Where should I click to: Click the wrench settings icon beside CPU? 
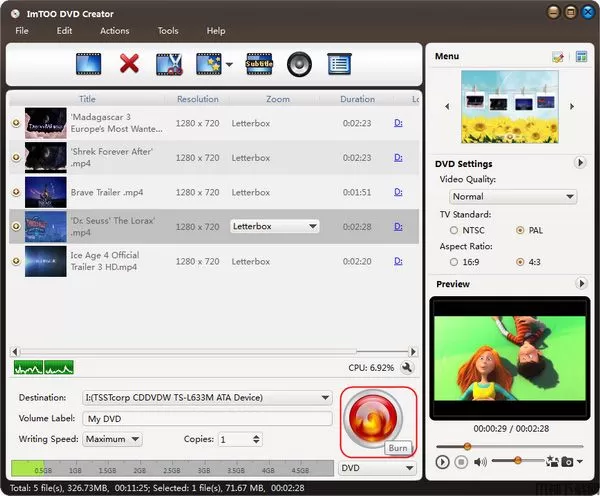407,368
